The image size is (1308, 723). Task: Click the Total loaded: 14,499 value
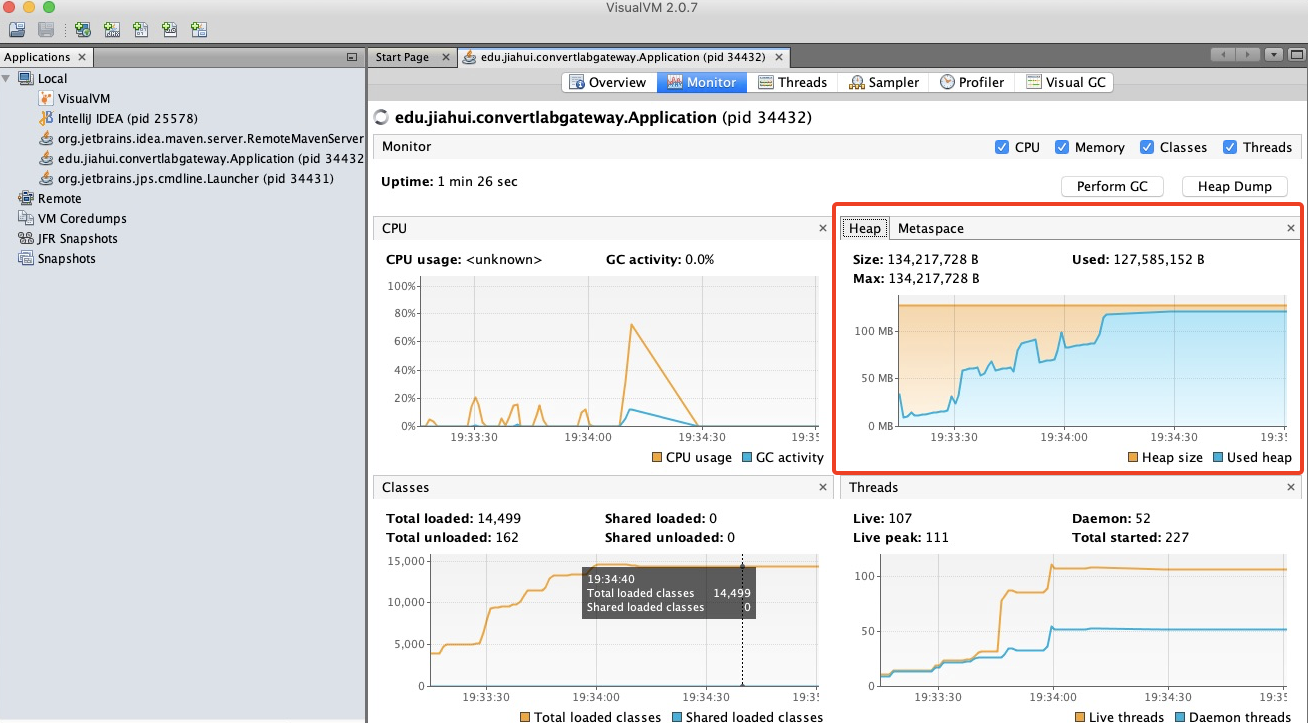(x=453, y=518)
